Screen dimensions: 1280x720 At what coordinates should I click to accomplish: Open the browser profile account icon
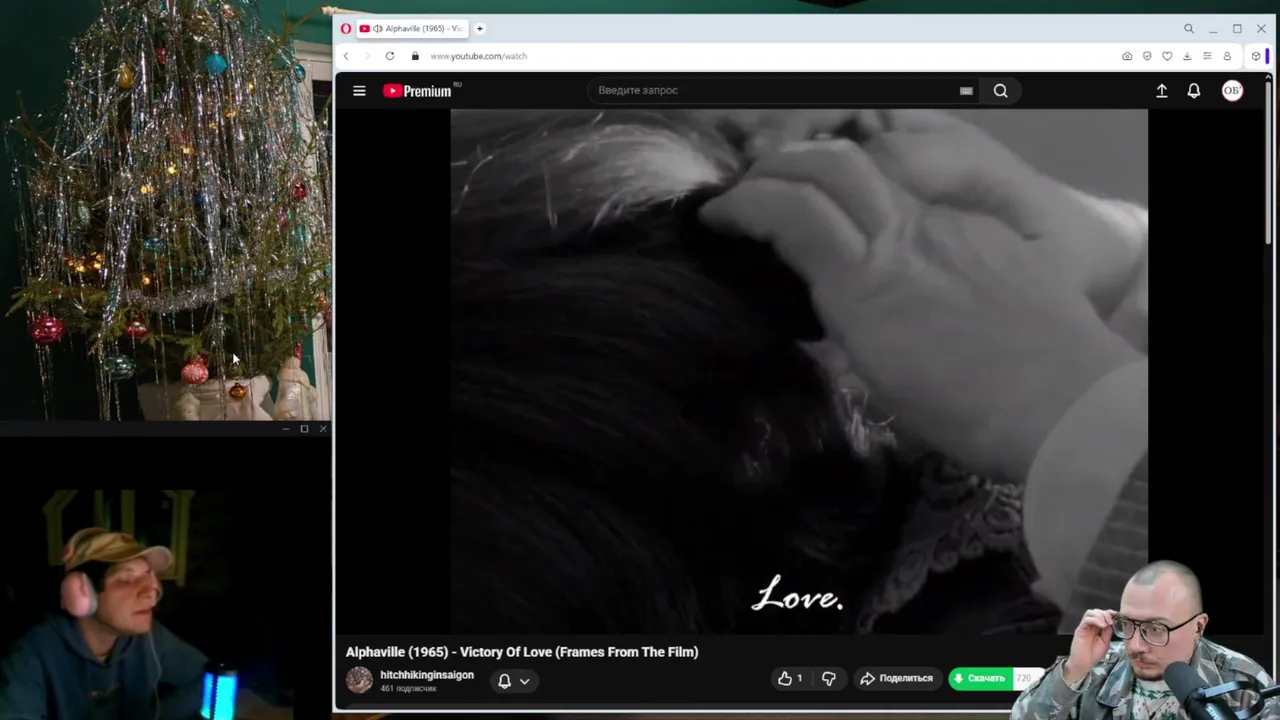coord(1227,56)
